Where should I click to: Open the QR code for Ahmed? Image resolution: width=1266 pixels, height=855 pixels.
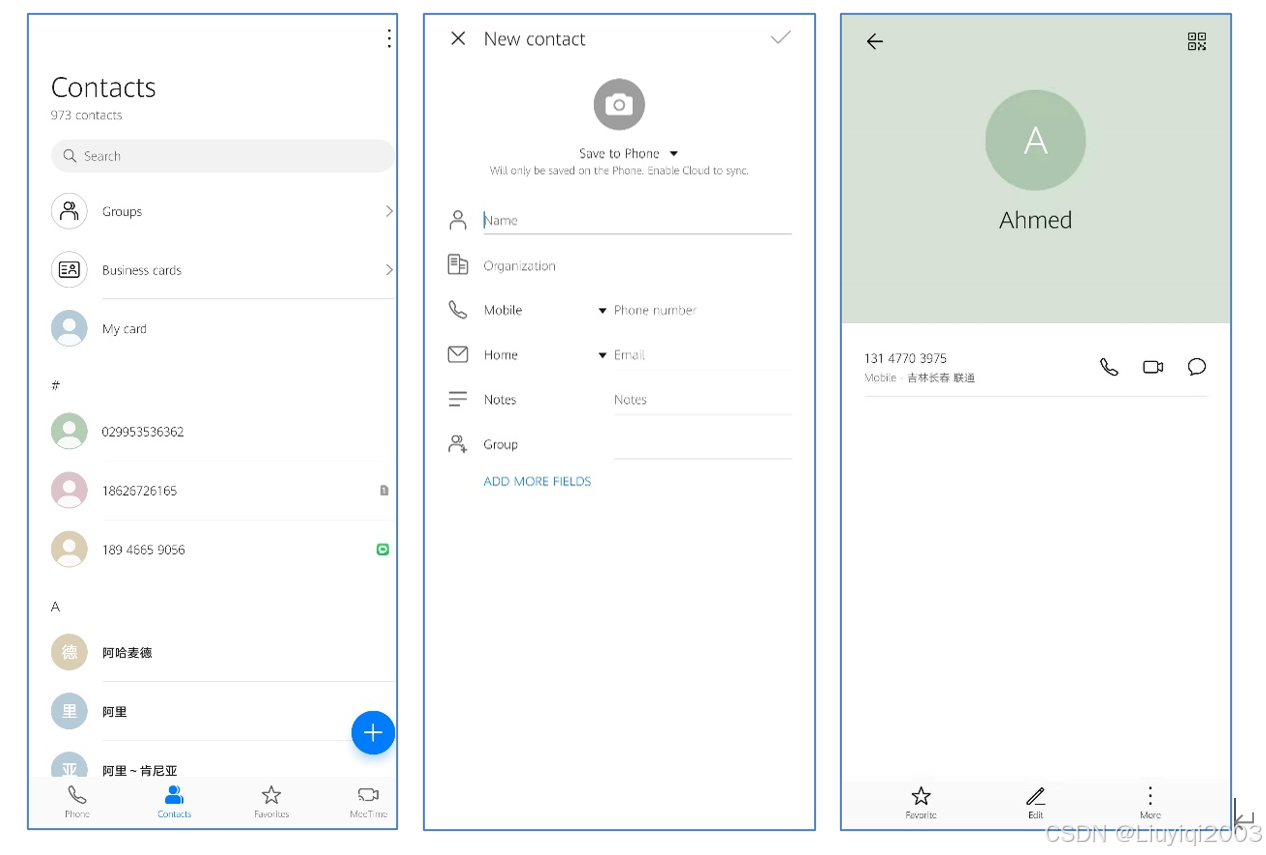(x=1197, y=41)
